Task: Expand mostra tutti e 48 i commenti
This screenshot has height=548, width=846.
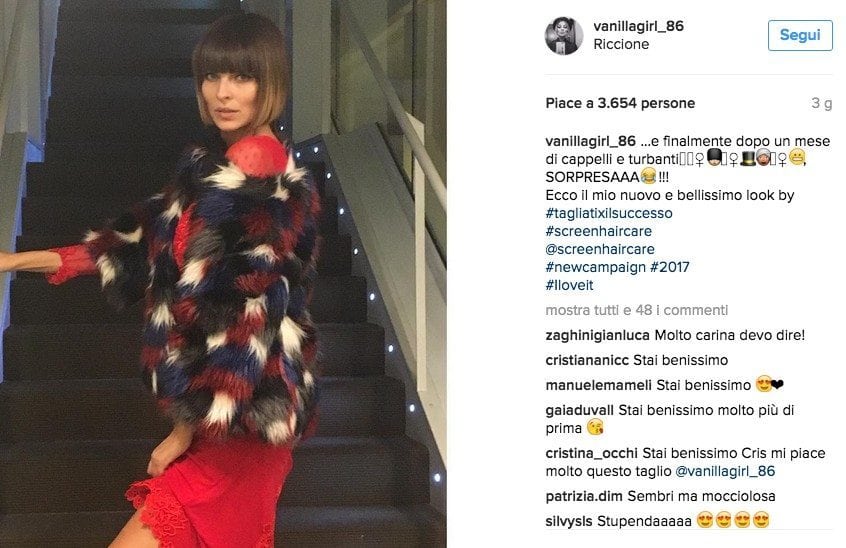Action: click(637, 310)
